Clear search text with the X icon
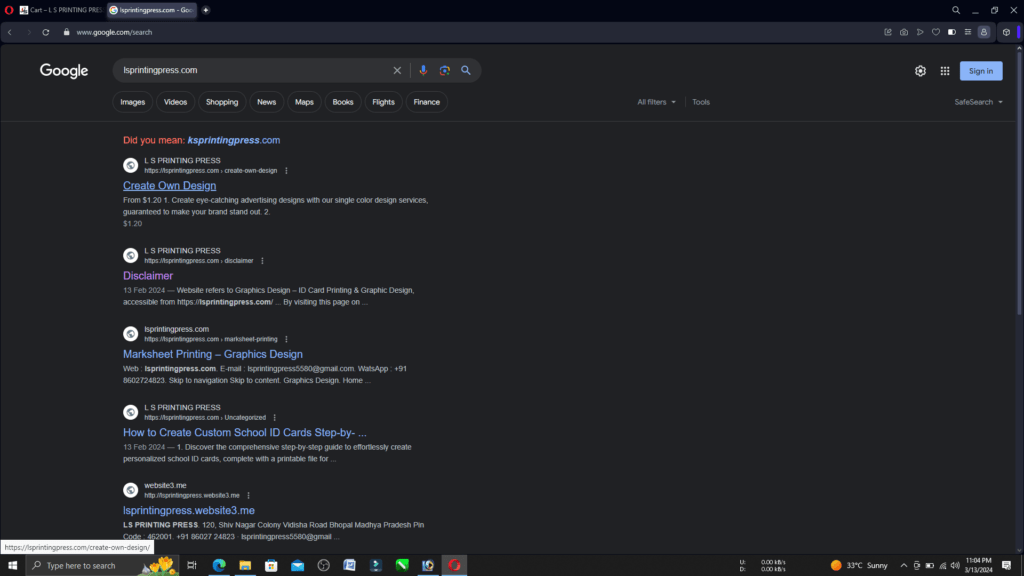1024x576 pixels. [x=397, y=71]
